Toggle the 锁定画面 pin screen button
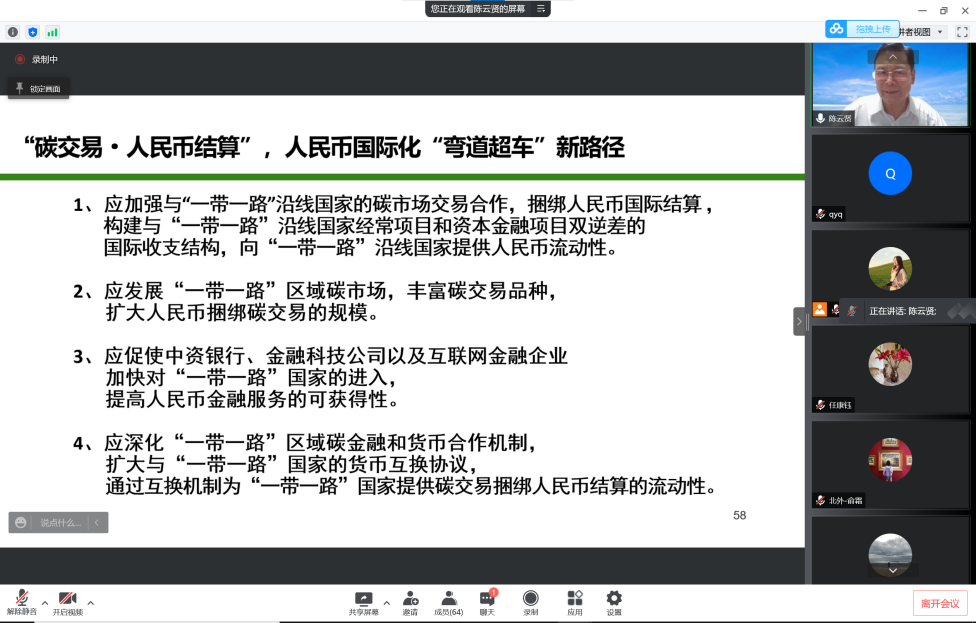The height and width of the screenshot is (623, 976). (37, 89)
